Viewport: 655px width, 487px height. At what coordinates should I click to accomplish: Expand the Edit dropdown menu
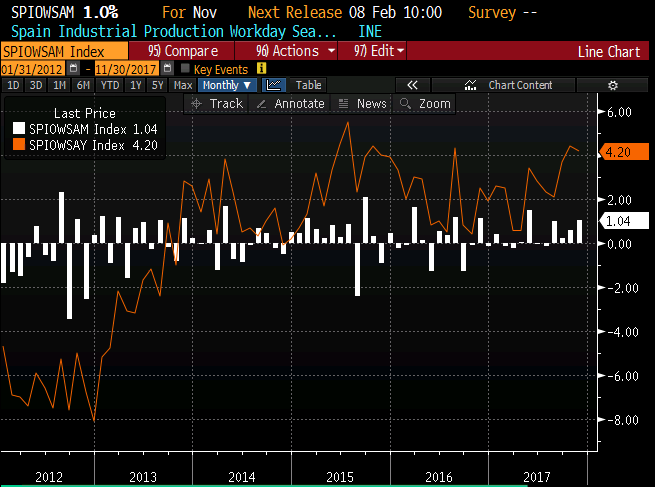tap(379, 50)
